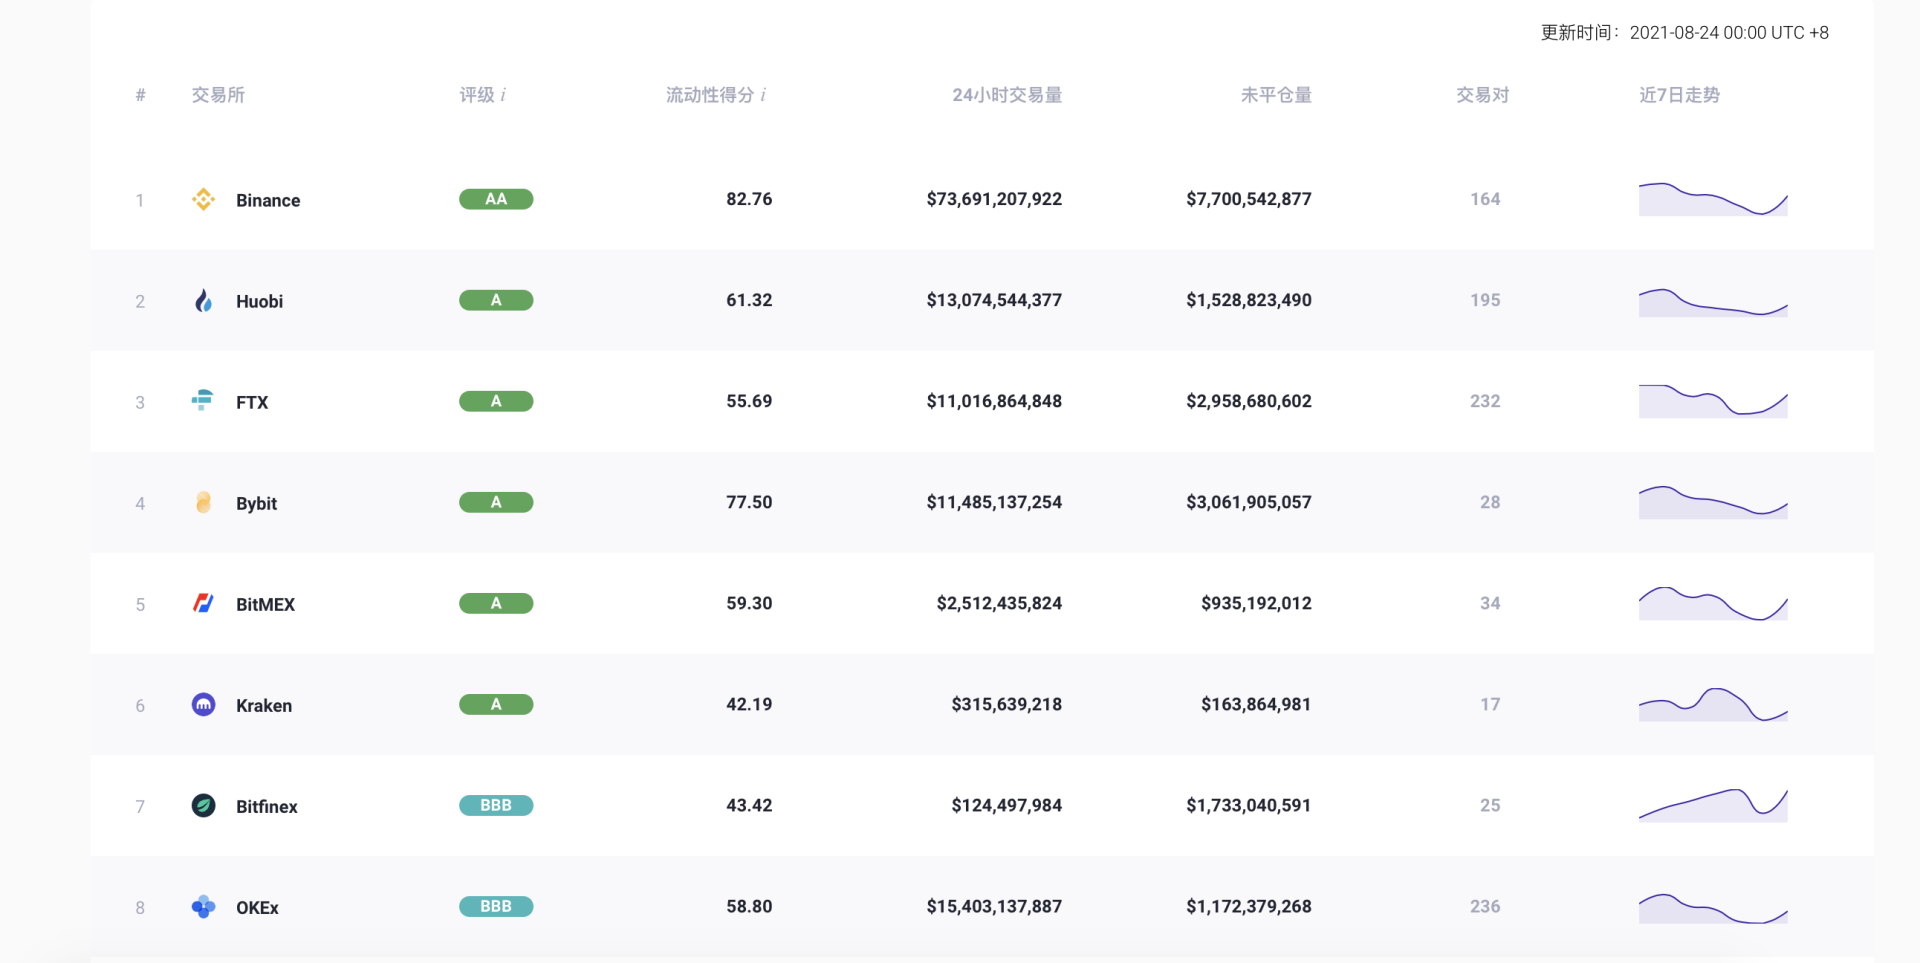
Task: Sort by 流动性得分 column header
Action: pyautogui.click(x=710, y=95)
